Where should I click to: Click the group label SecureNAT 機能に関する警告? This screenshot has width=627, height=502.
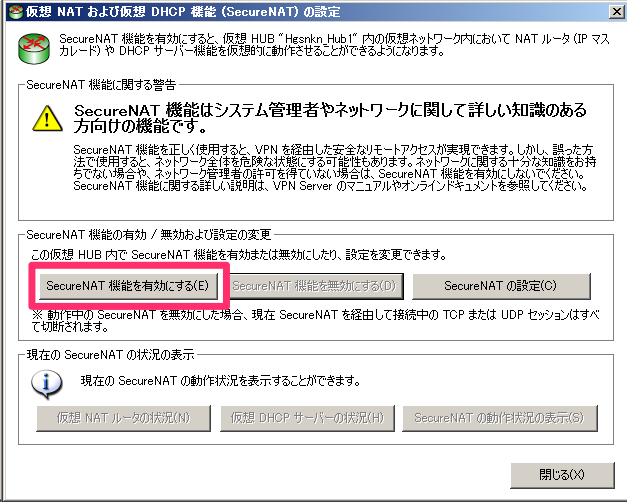101,85
